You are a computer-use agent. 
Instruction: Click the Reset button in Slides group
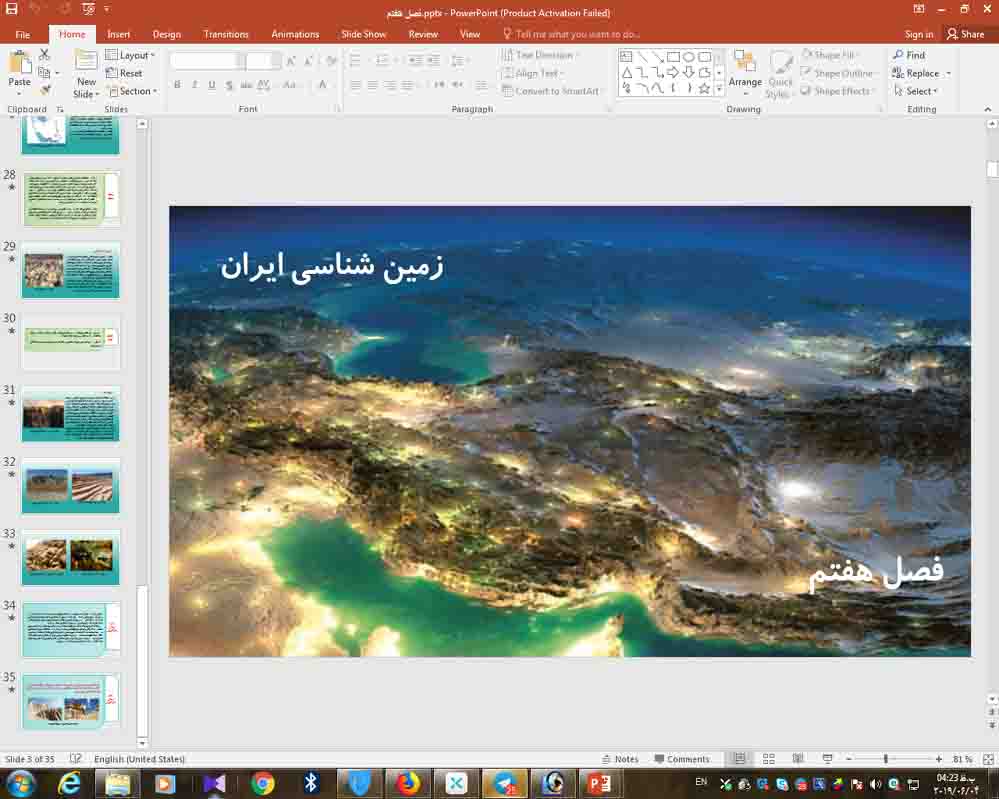click(x=126, y=72)
